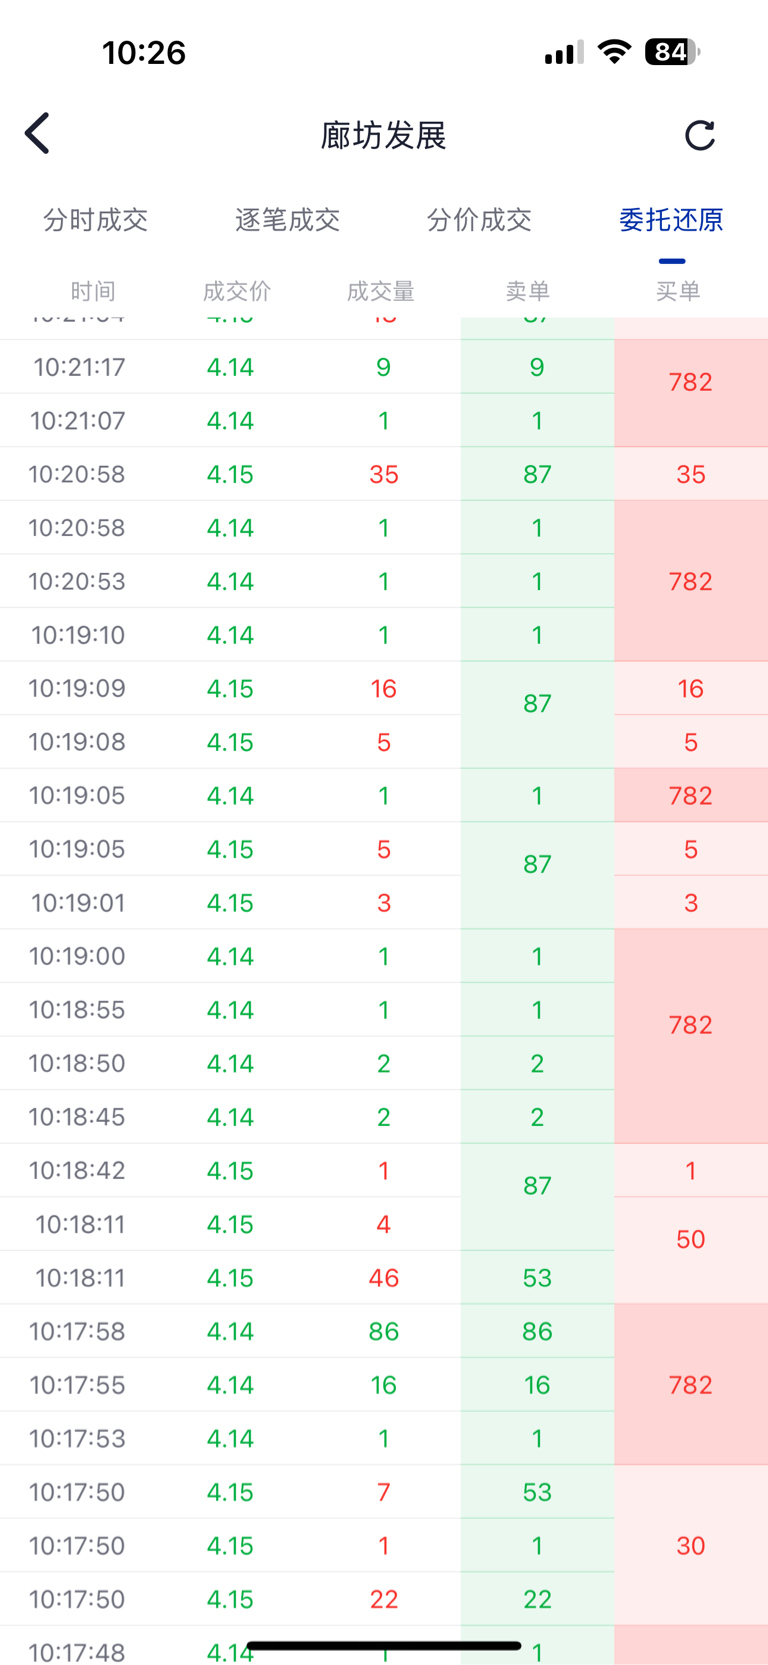The width and height of the screenshot is (768, 1665).
Task: Tap the Wi-Fi status icon
Action: (614, 52)
